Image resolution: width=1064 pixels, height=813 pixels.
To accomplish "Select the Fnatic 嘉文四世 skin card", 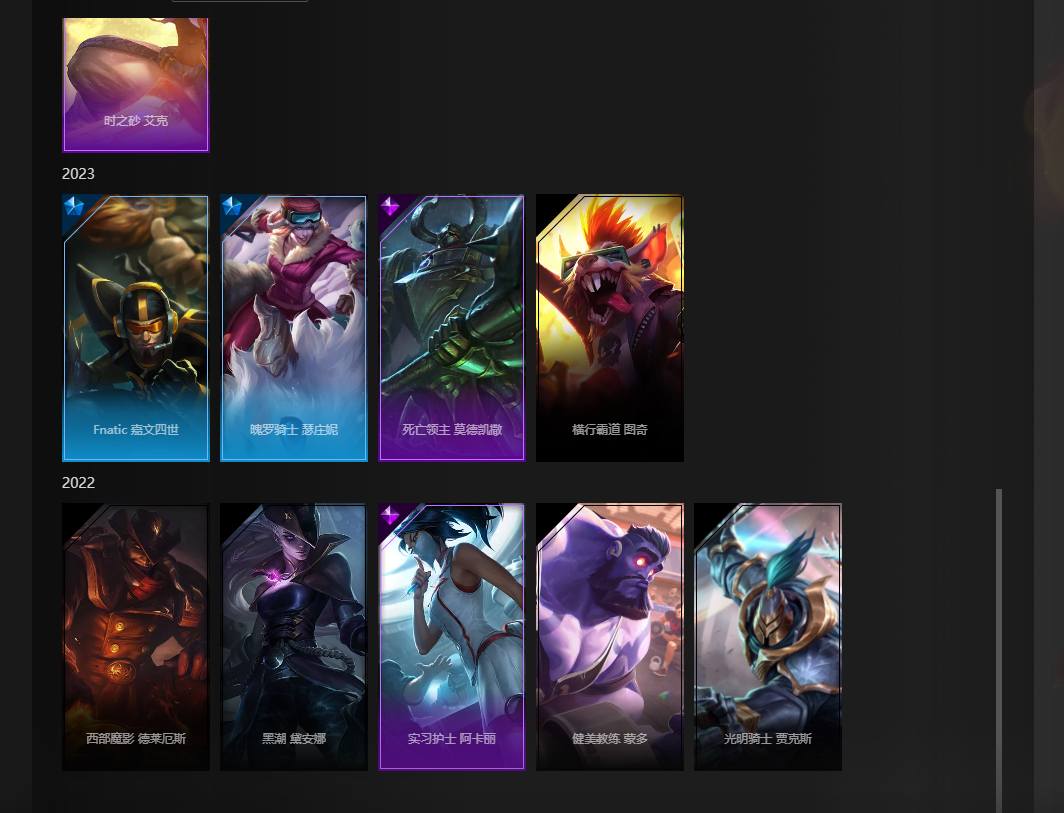I will click(136, 328).
